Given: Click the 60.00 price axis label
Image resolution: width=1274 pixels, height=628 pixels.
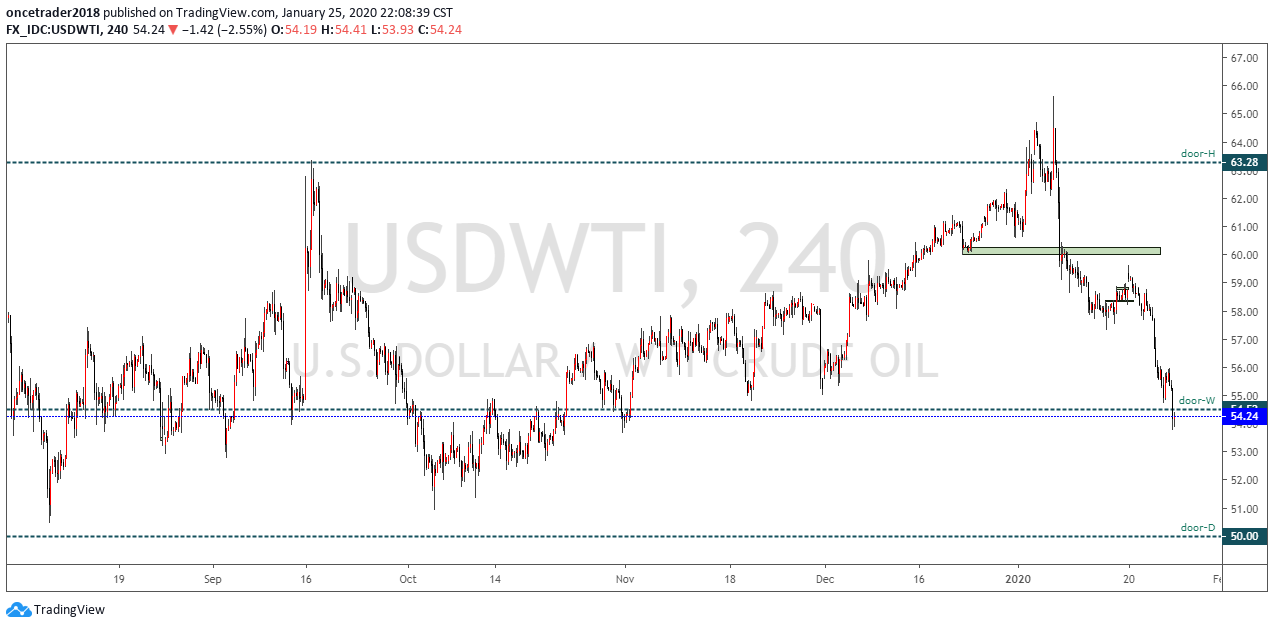Looking at the screenshot, I should 1244,255.
